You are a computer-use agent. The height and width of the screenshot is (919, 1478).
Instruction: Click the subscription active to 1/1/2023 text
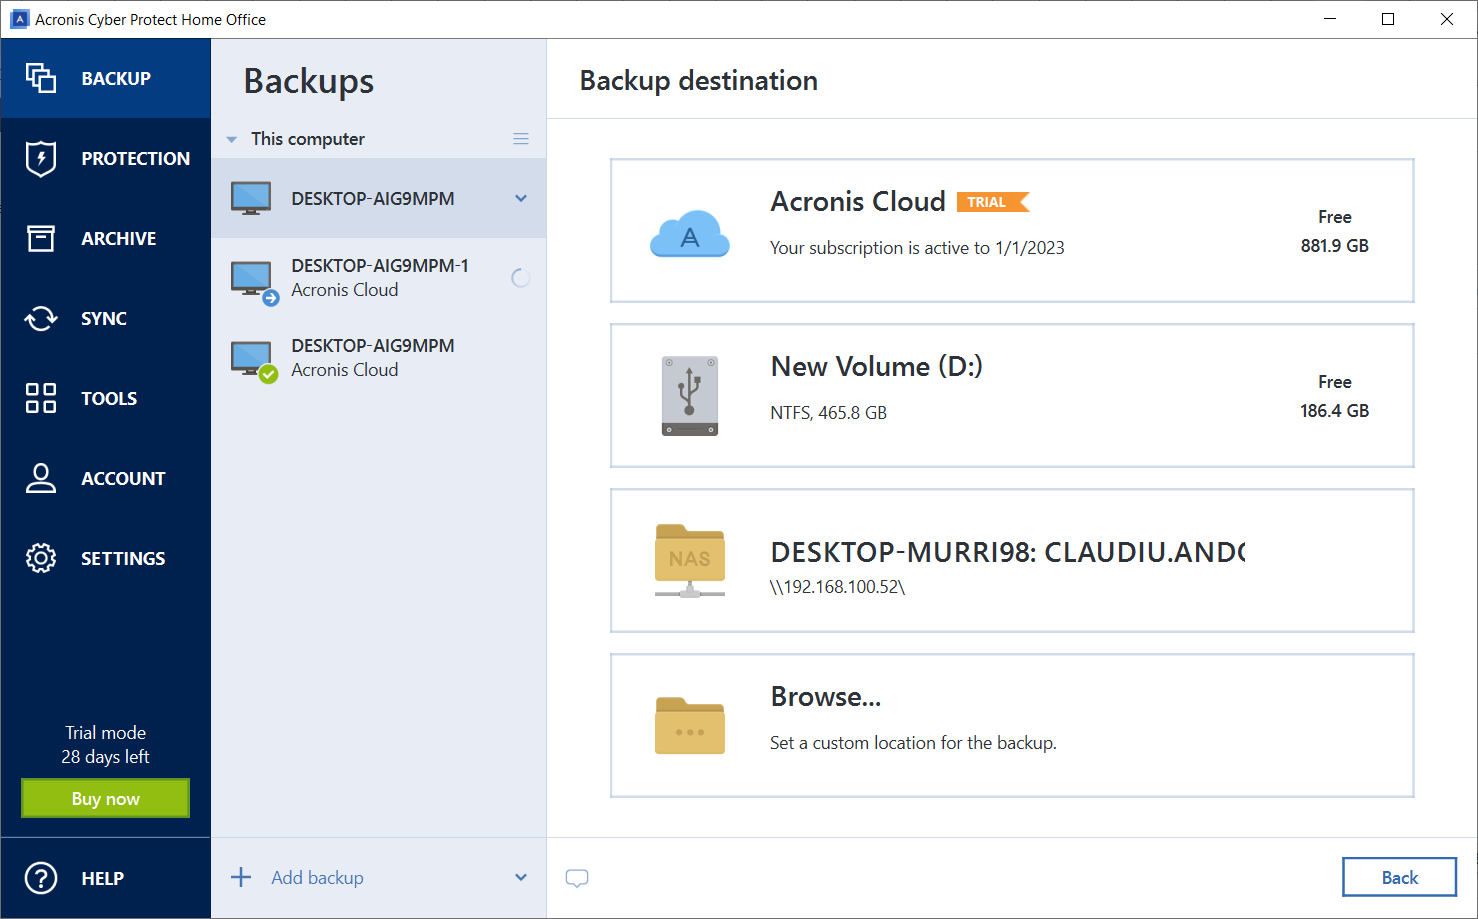pos(917,247)
